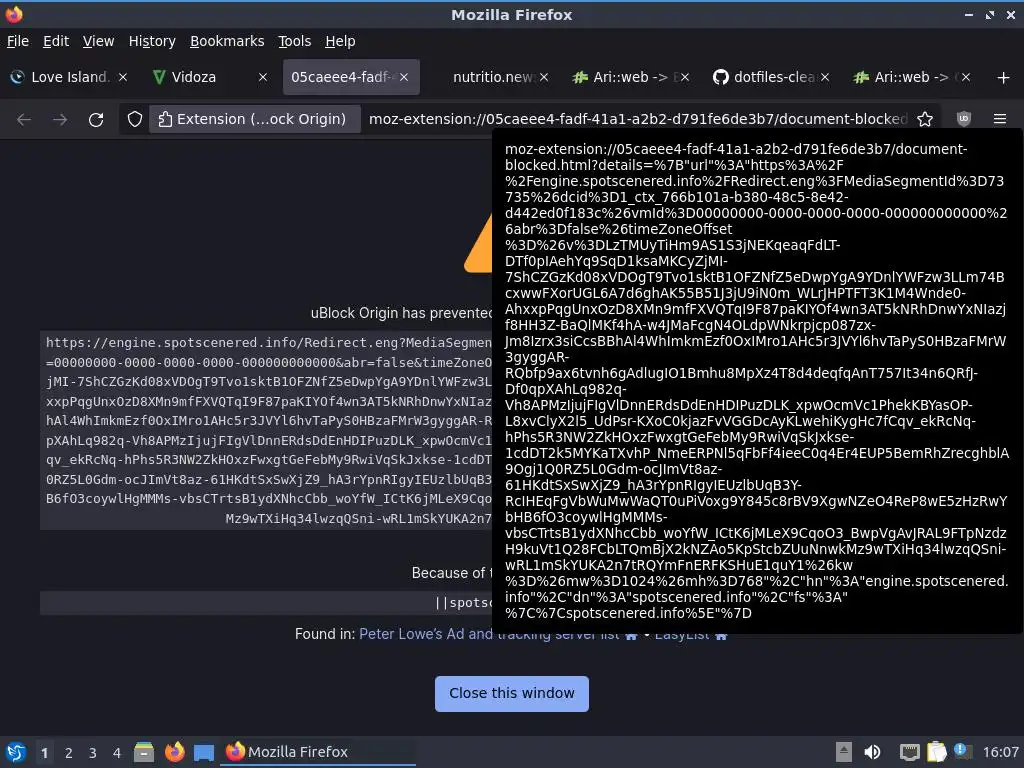The image size is (1024, 768).
Task: Open the File menu
Action: click(18, 41)
